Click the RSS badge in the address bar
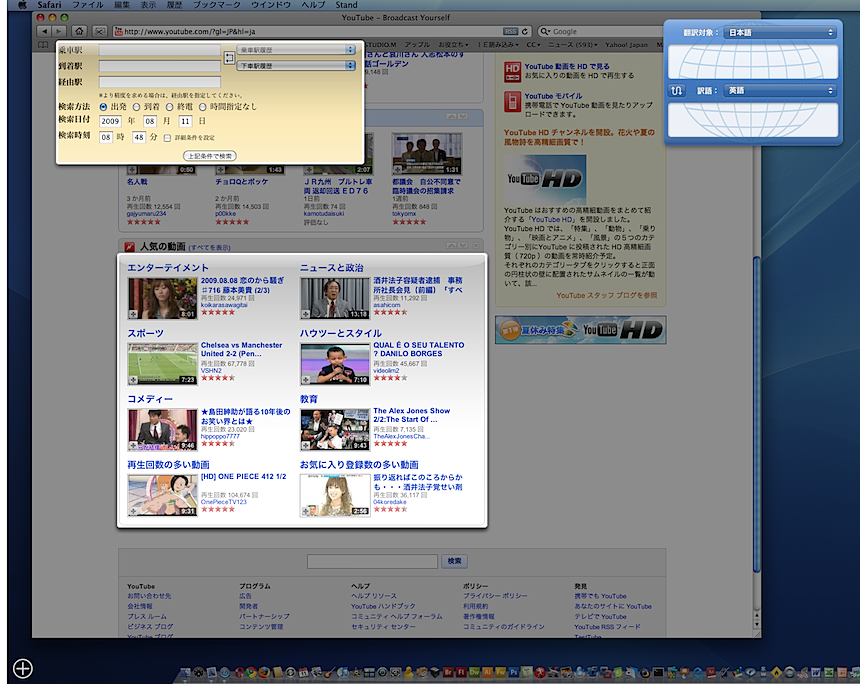Image resolution: width=860 pixels, height=684 pixels. pyautogui.click(x=511, y=31)
